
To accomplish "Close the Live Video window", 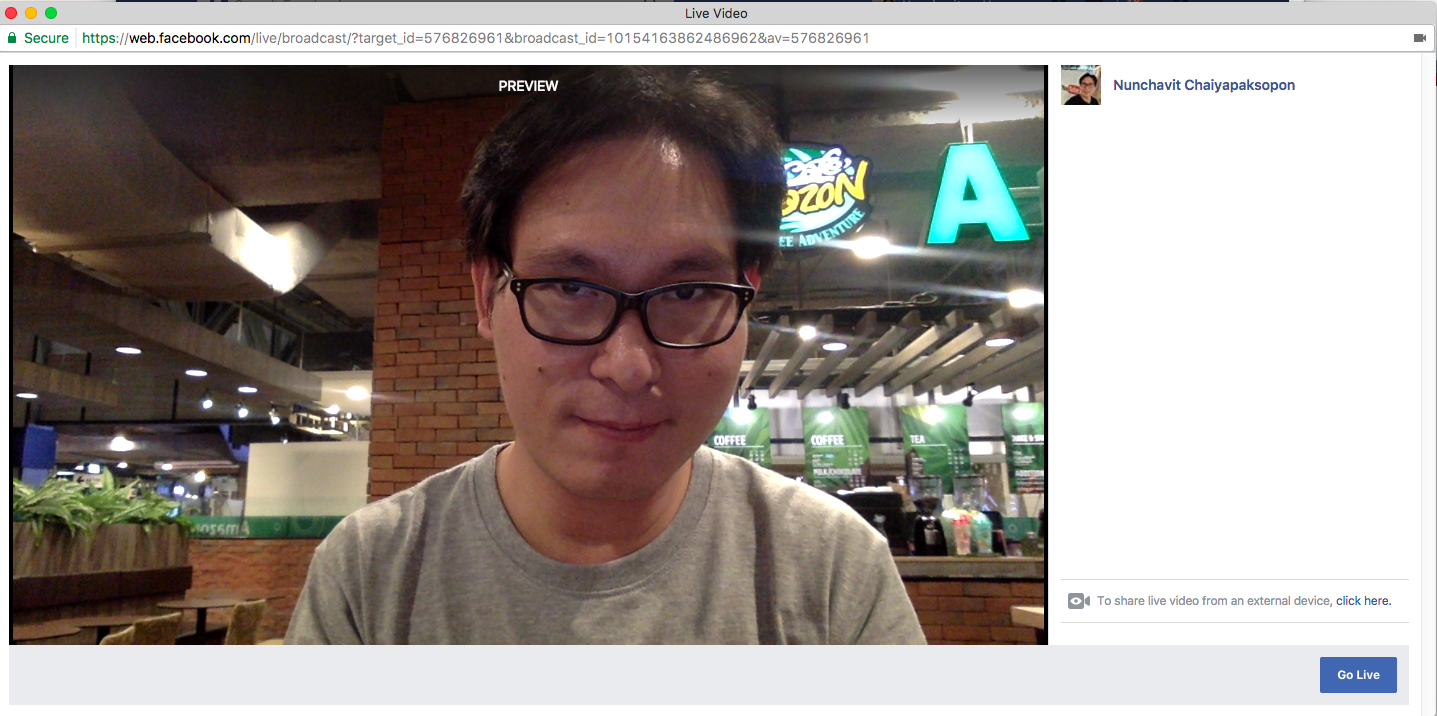I will pos(12,13).
